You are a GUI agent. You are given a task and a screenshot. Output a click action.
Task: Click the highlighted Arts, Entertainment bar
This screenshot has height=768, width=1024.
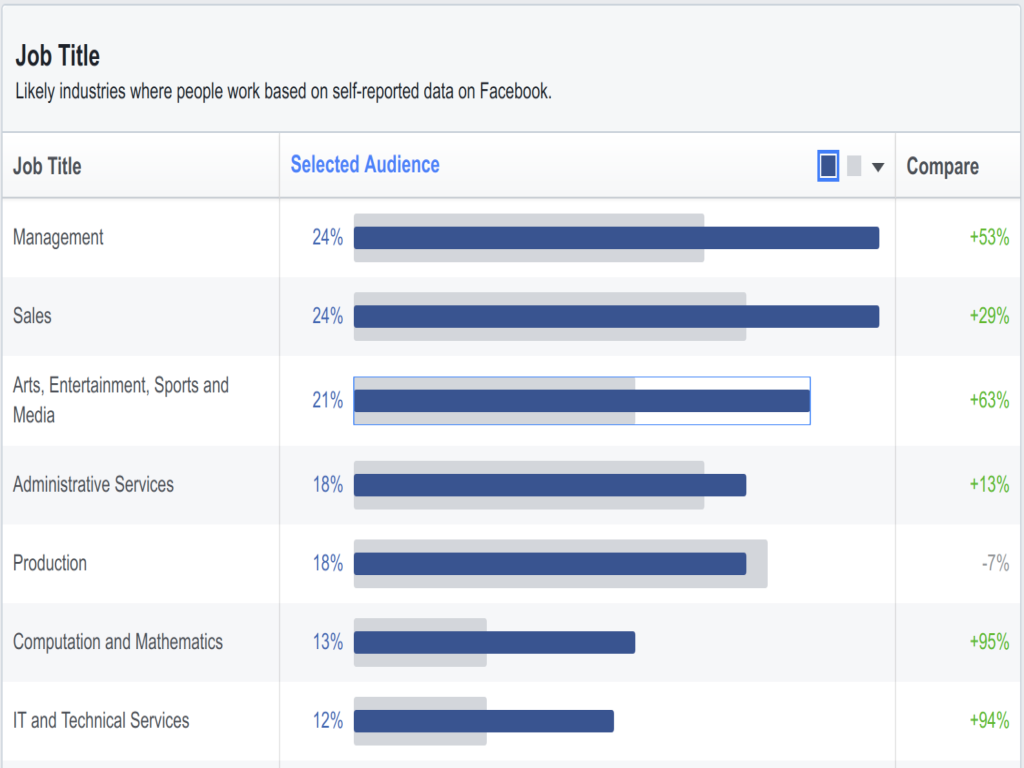pyautogui.click(x=582, y=401)
